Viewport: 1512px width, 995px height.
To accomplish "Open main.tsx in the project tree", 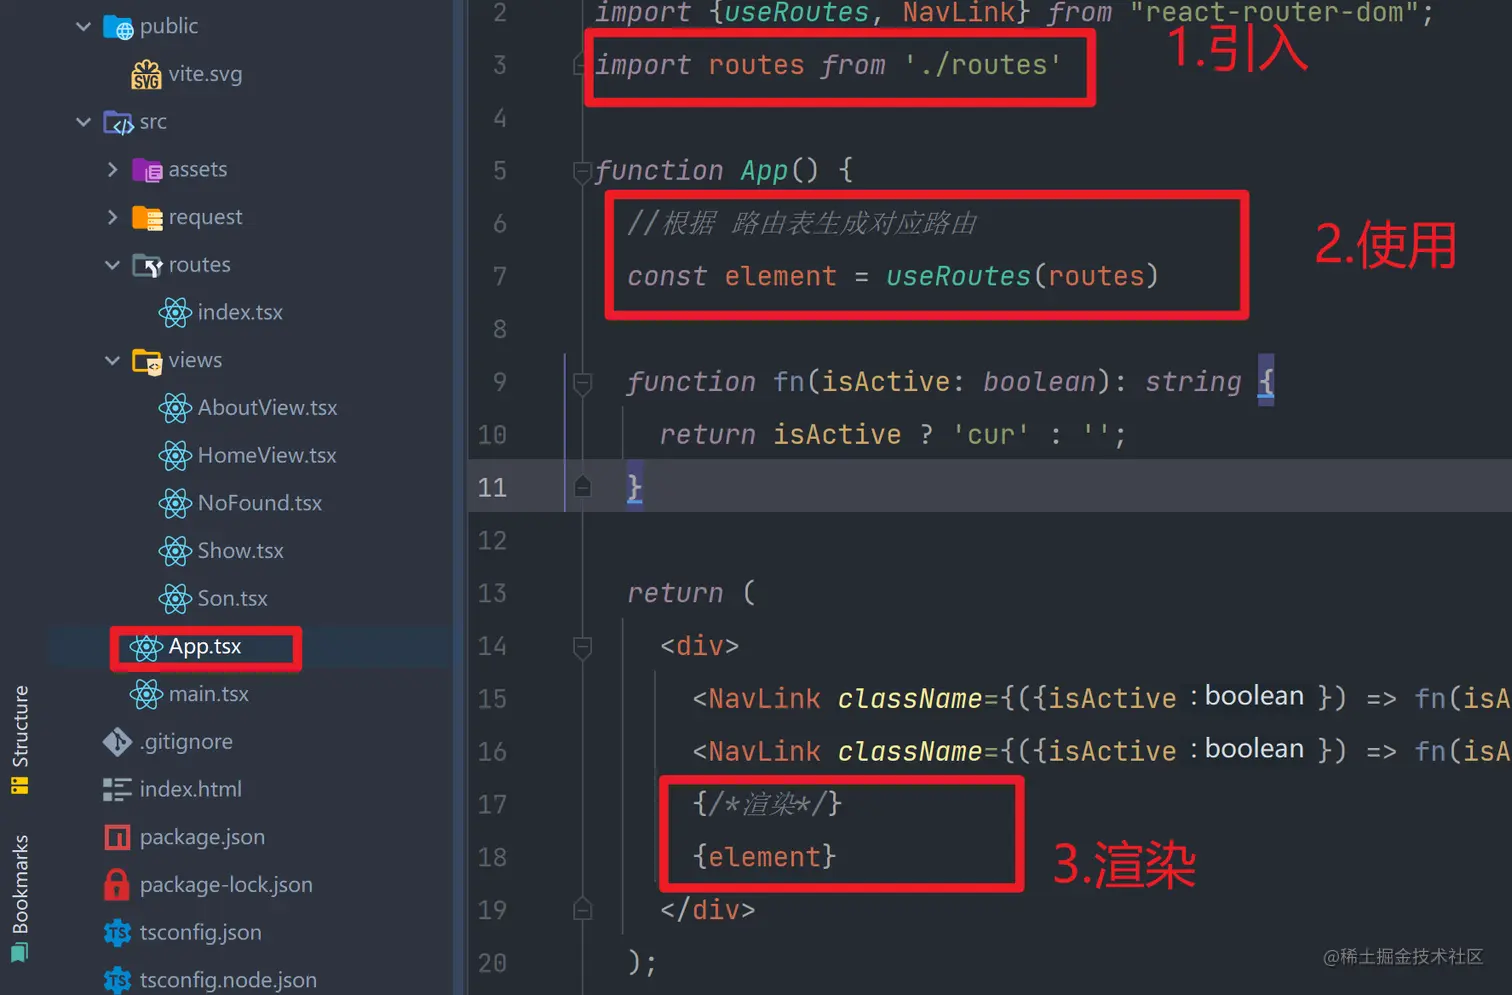I will [209, 693].
